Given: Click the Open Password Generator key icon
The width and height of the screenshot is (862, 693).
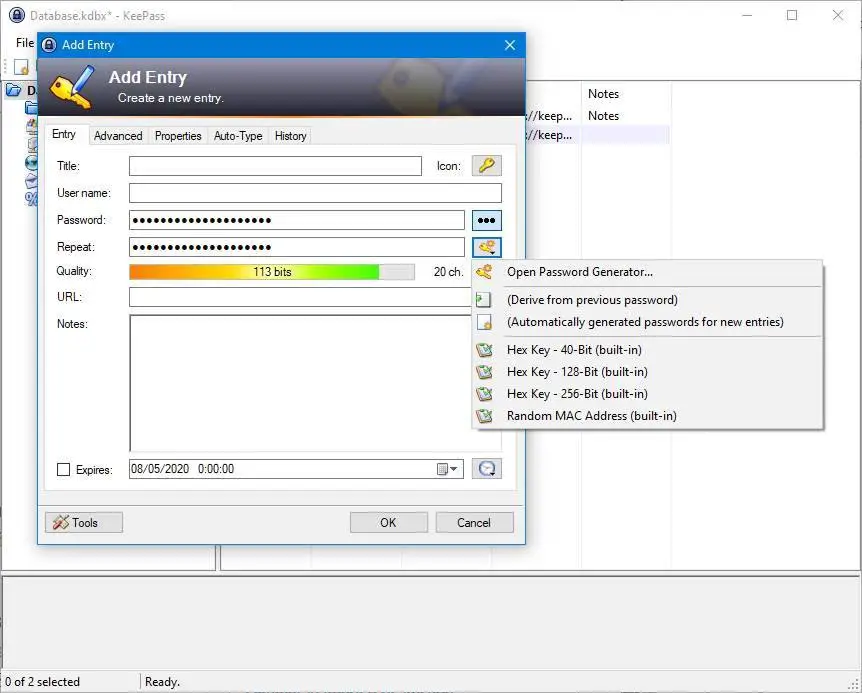Looking at the screenshot, I should [484, 271].
